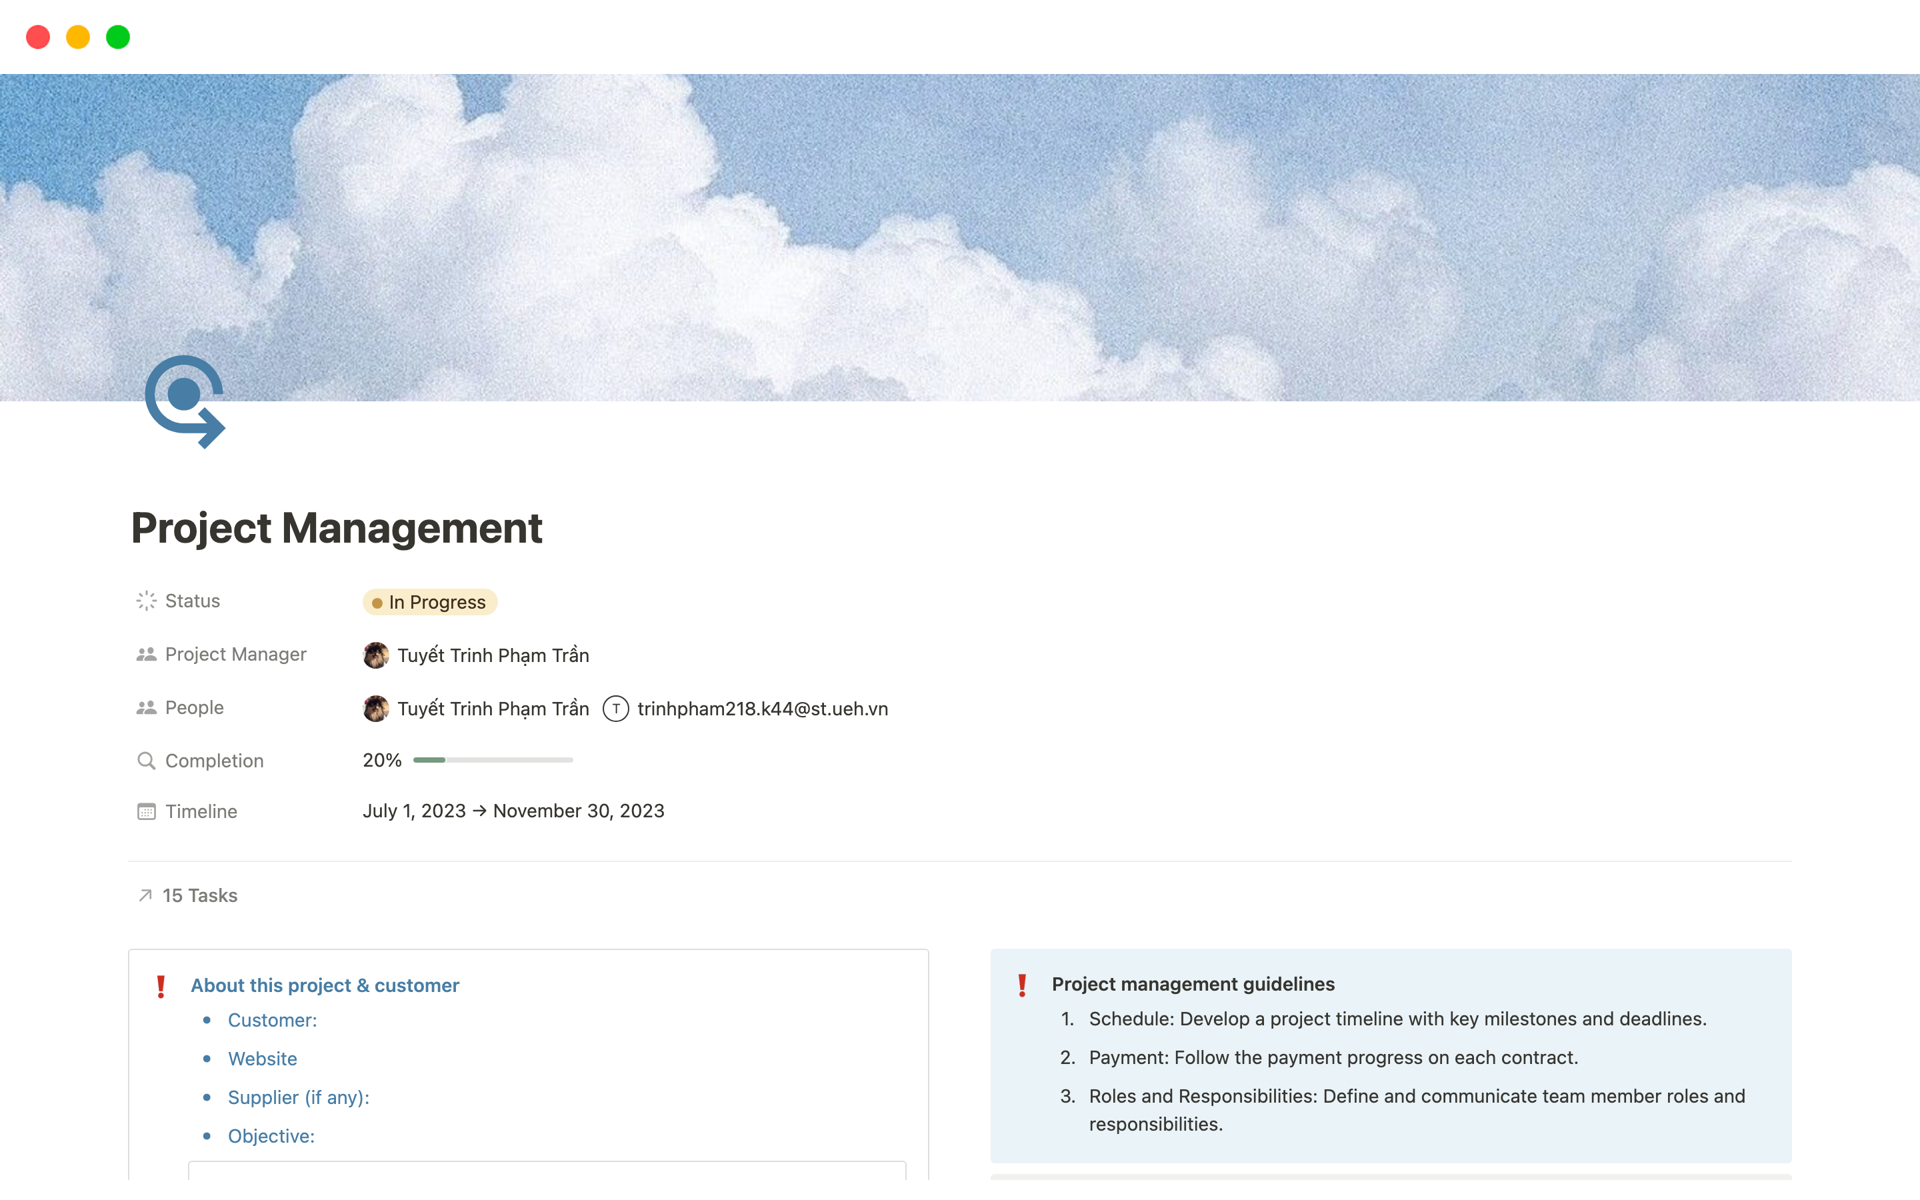The height and width of the screenshot is (1200, 1920).
Task: Click the red exclamation icon in the project callout
Action: pyautogui.click(x=160, y=985)
